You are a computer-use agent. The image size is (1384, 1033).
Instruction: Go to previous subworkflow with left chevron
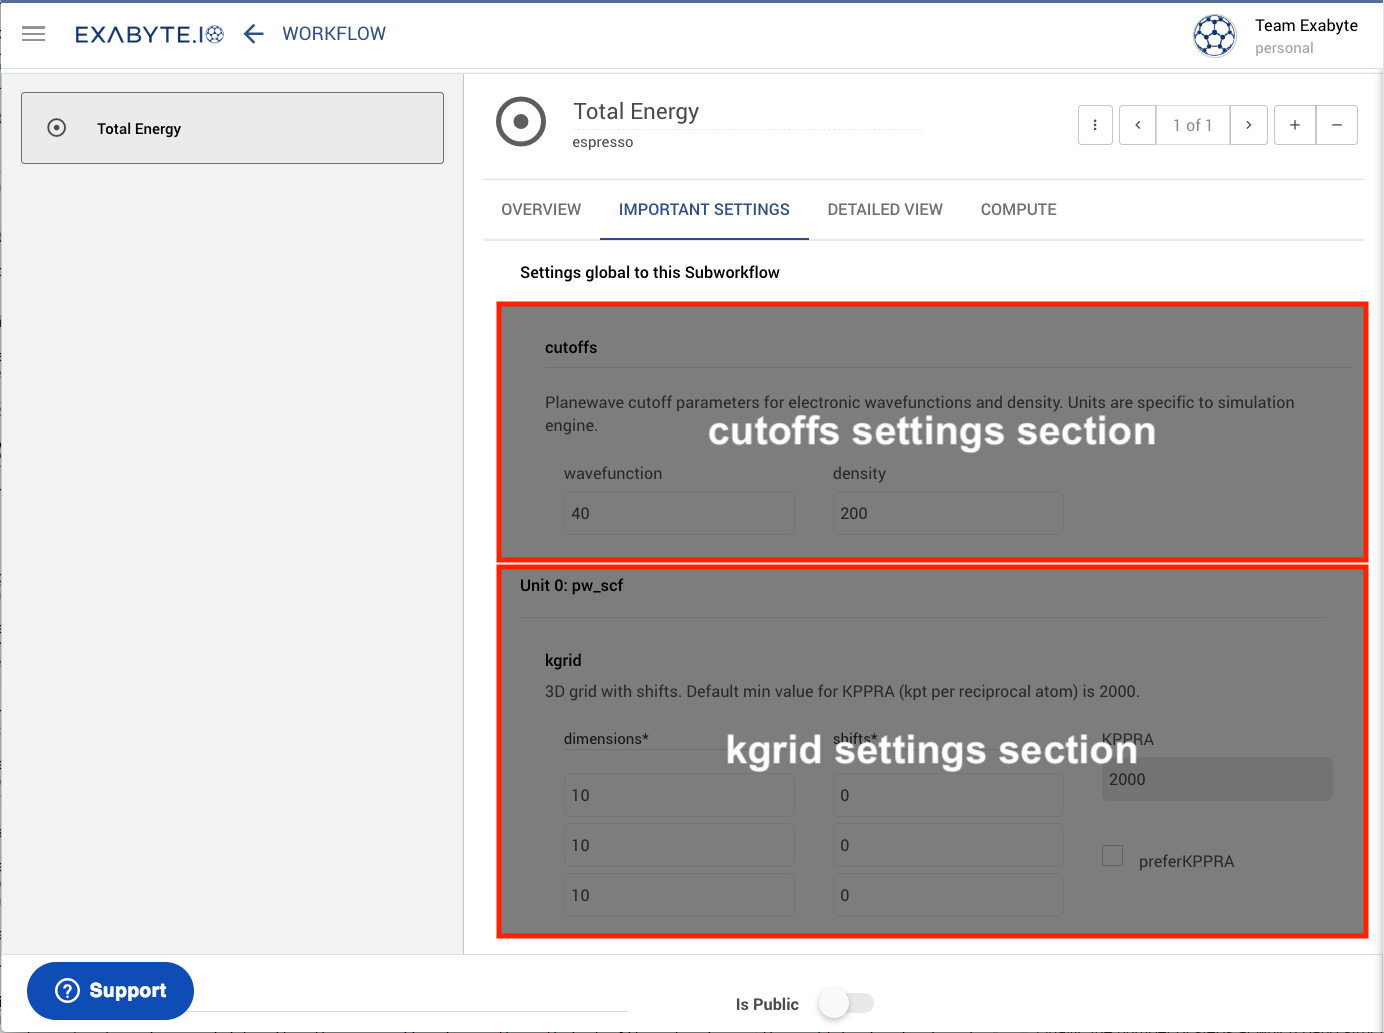[1138, 125]
